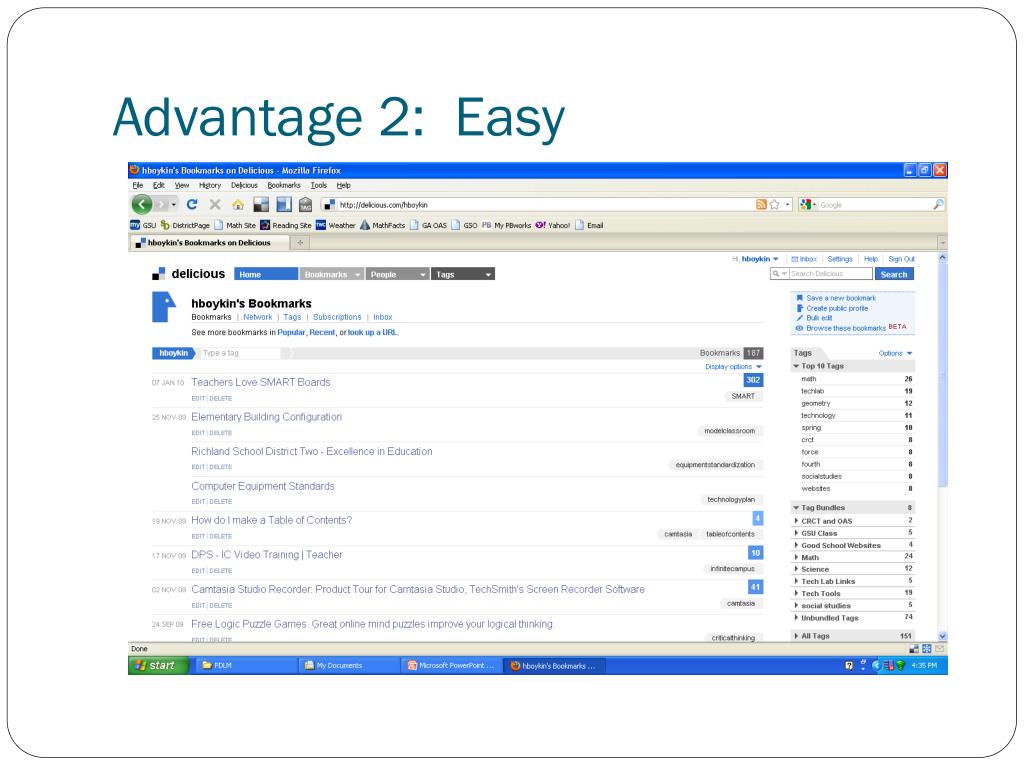Click the RSS feed icon in address bar
Viewport: 1024px width, 768px height.
(x=761, y=204)
